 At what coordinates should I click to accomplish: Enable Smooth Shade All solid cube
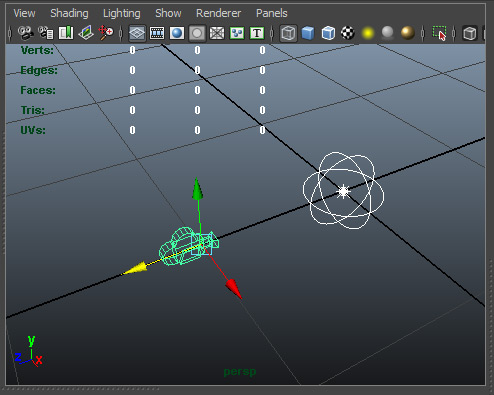point(308,33)
